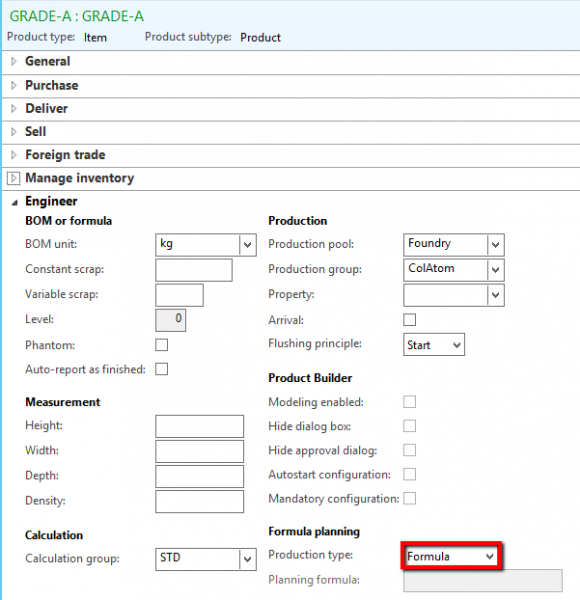Viewport: 580px width, 600px height.
Task: Open the Production group dropdown arrow
Action: pyautogui.click(x=495, y=270)
